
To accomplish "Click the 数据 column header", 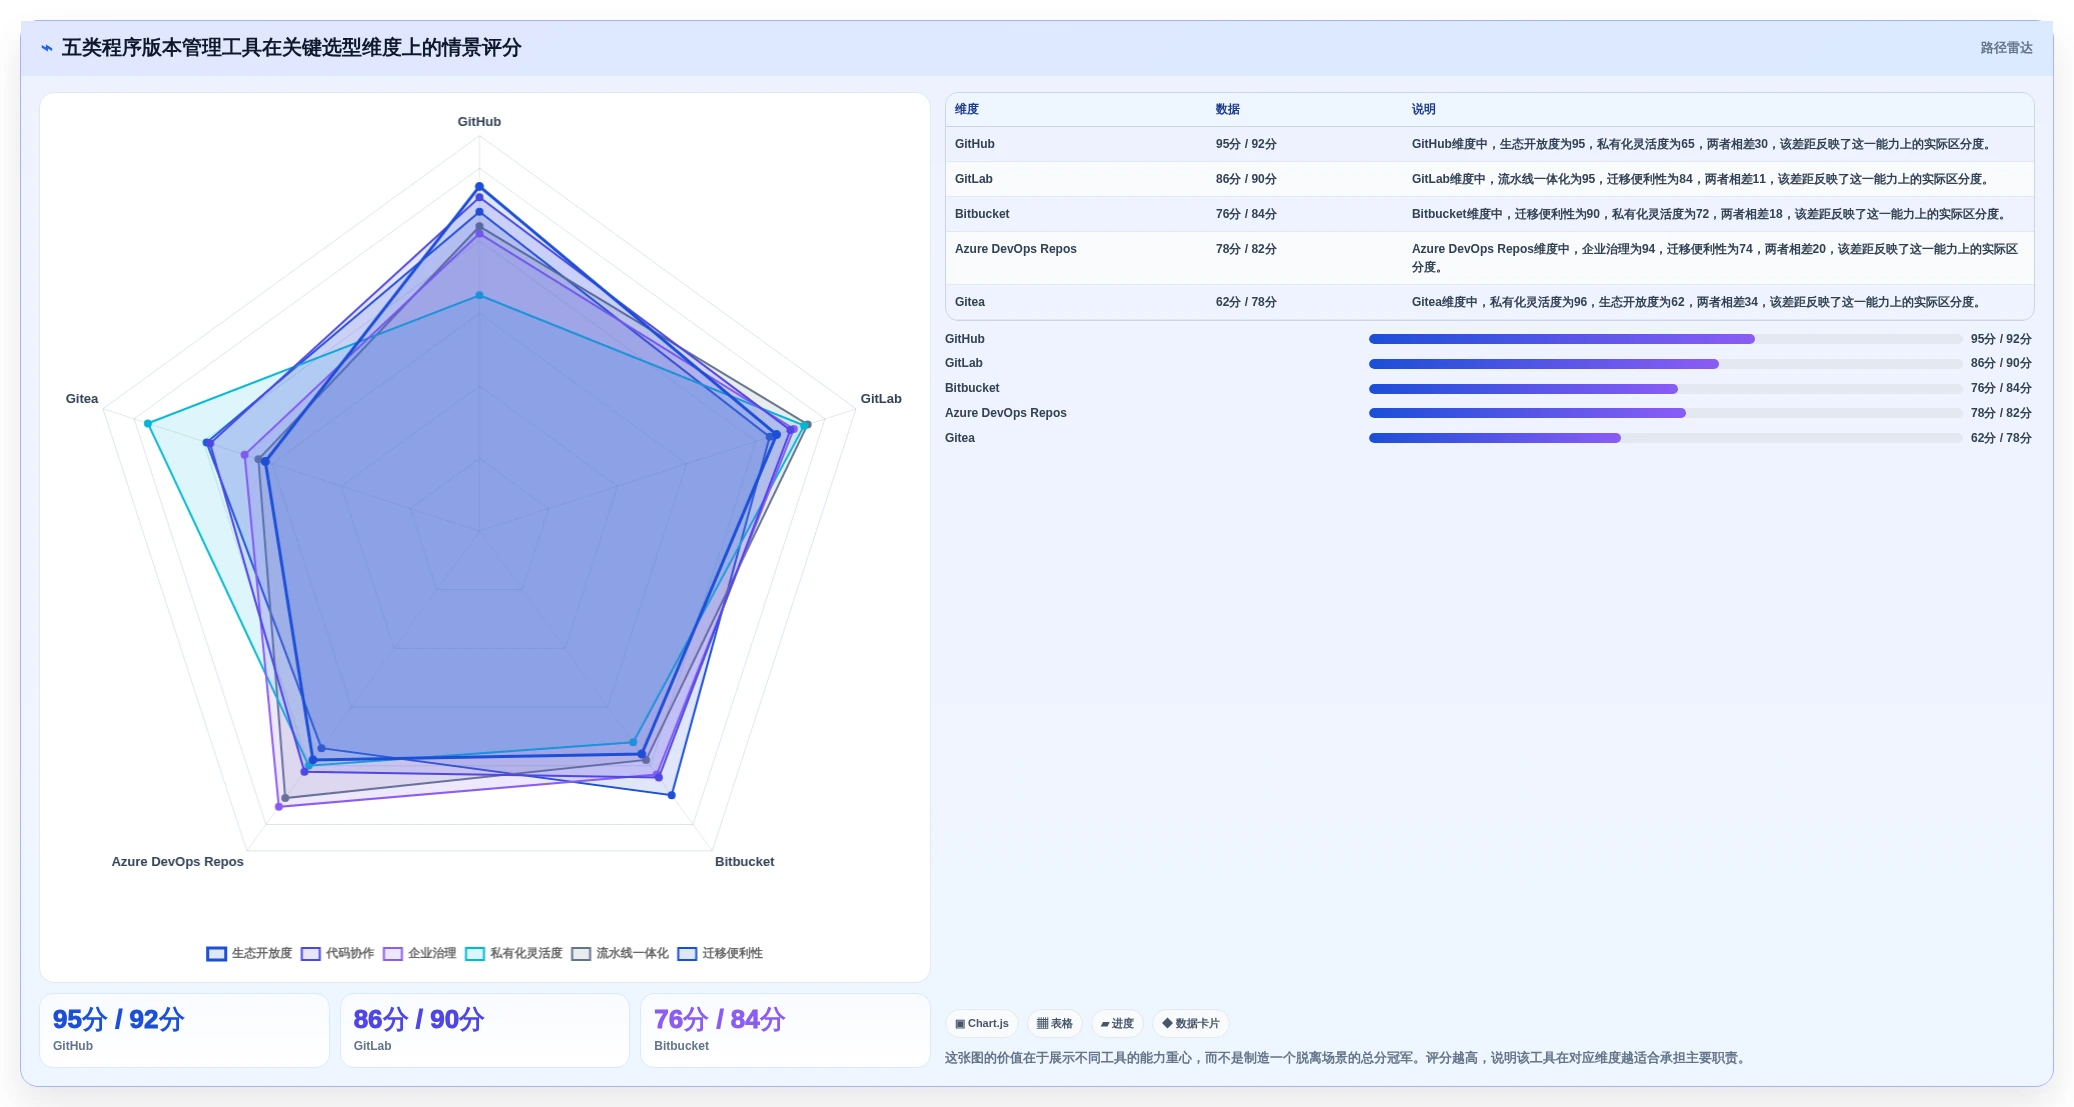I will [x=1228, y=109].
